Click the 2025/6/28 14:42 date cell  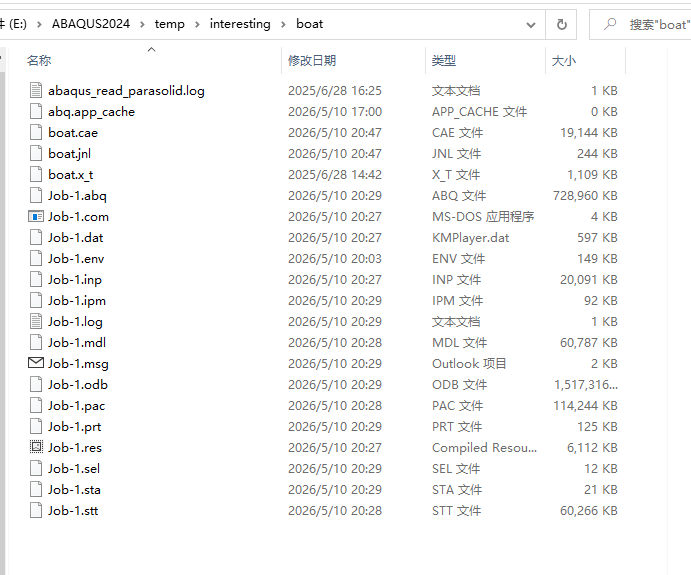point(335,174)
